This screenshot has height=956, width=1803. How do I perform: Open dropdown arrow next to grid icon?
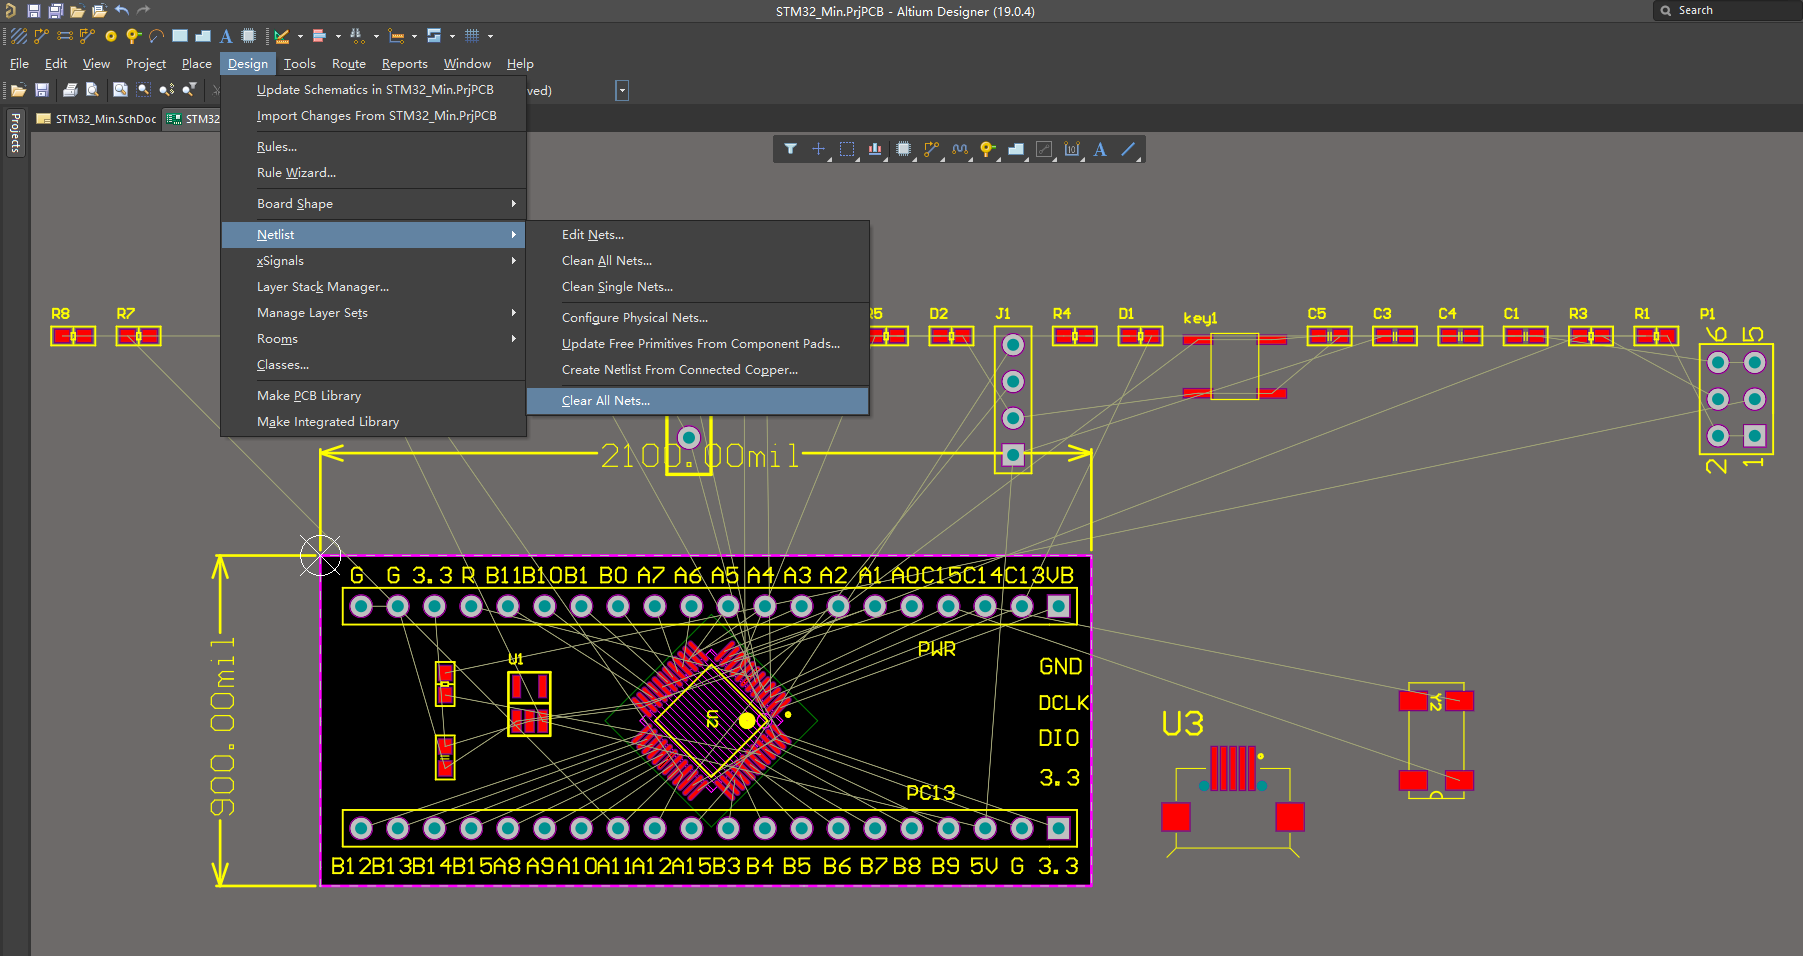pyautogui.click(x=490, y=36)
